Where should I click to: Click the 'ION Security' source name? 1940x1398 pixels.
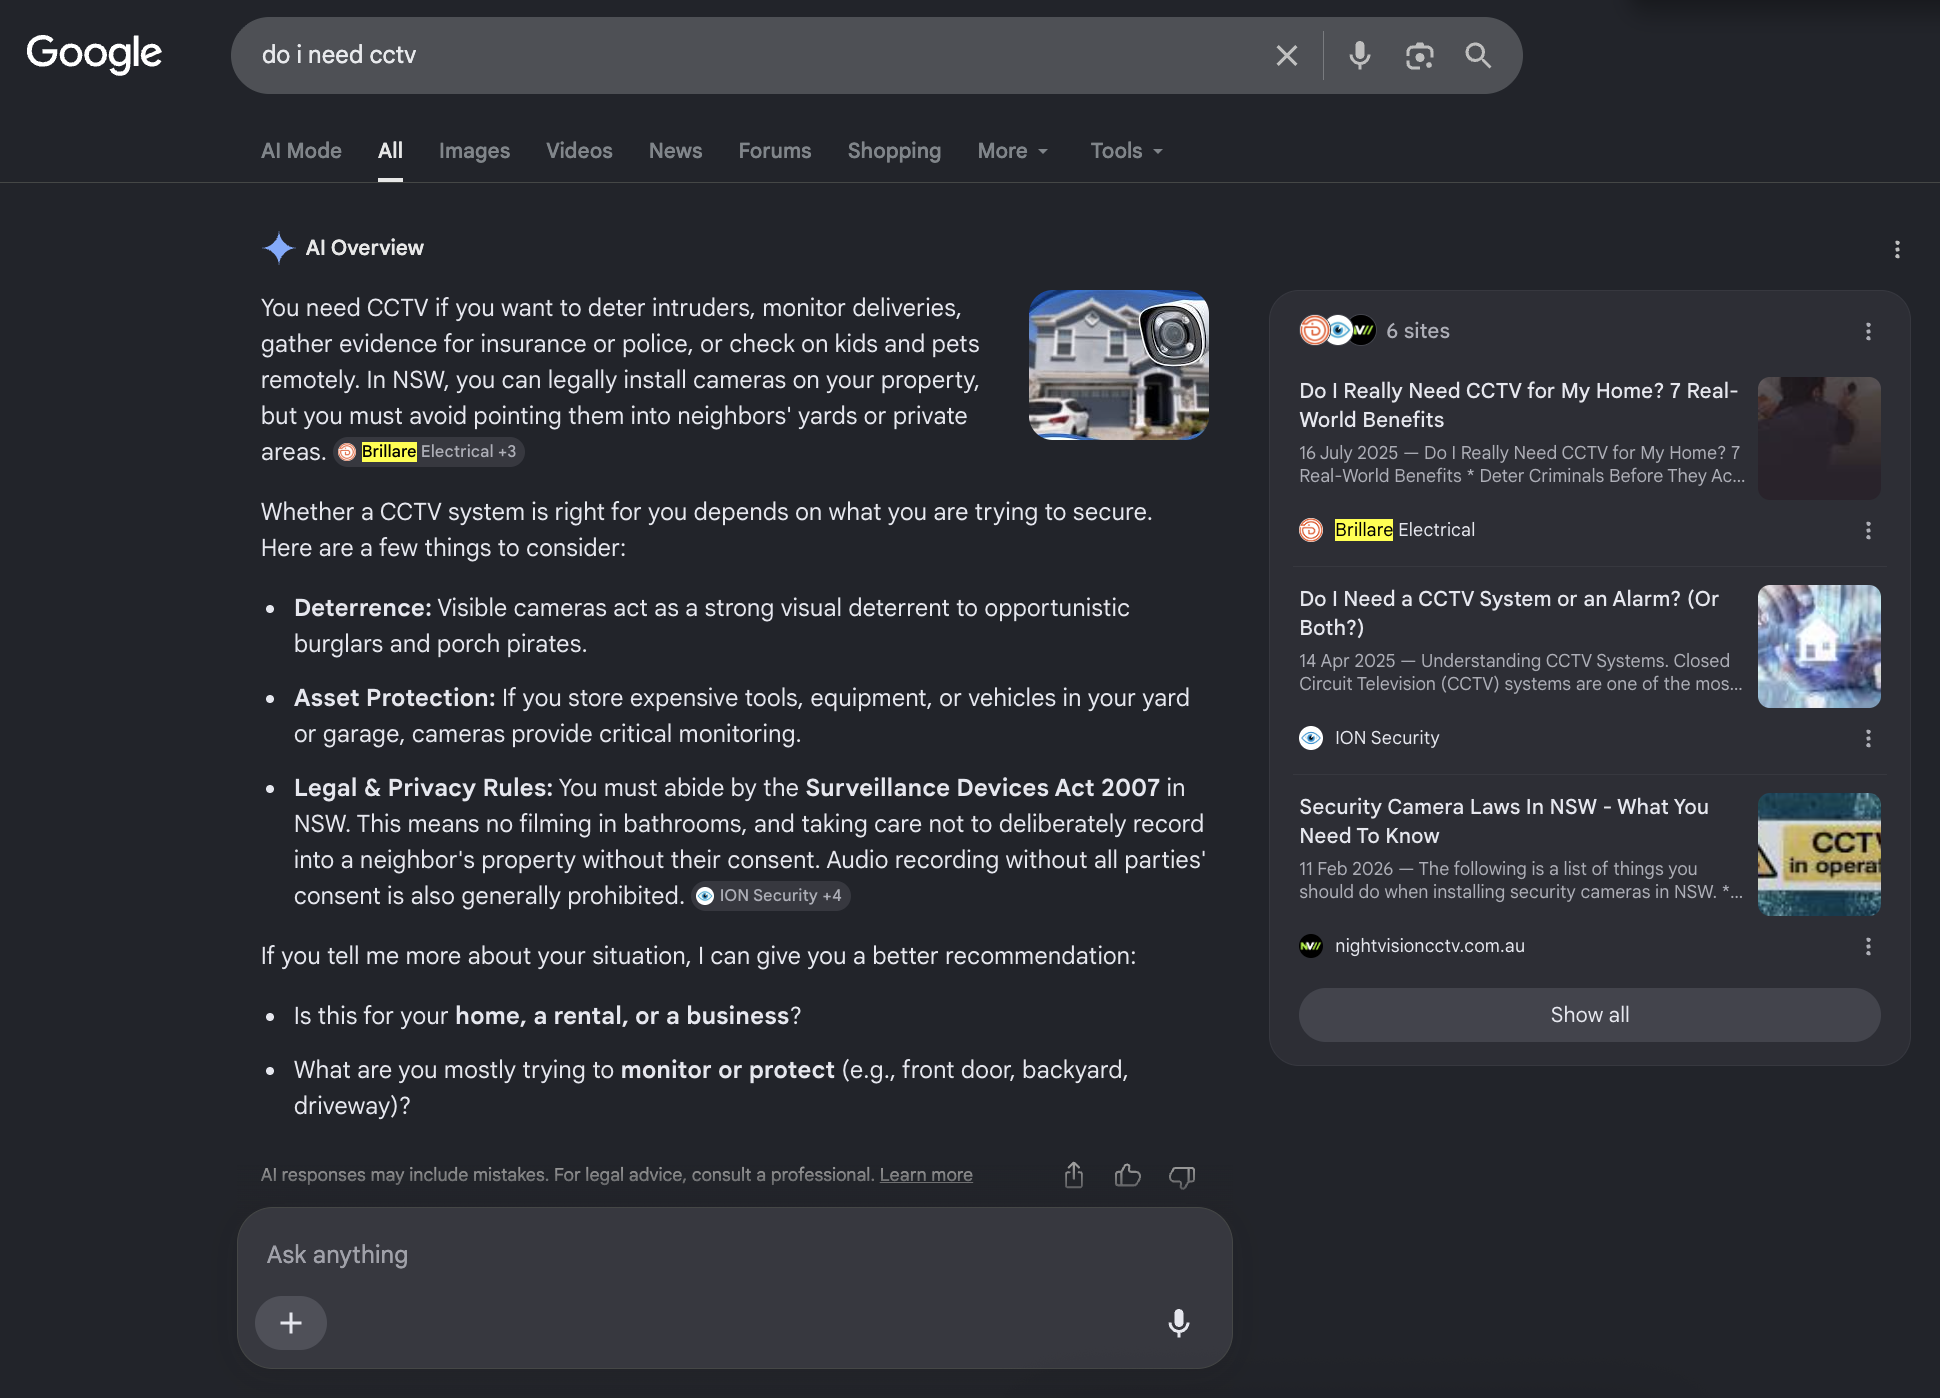[x=1387, y=738]
